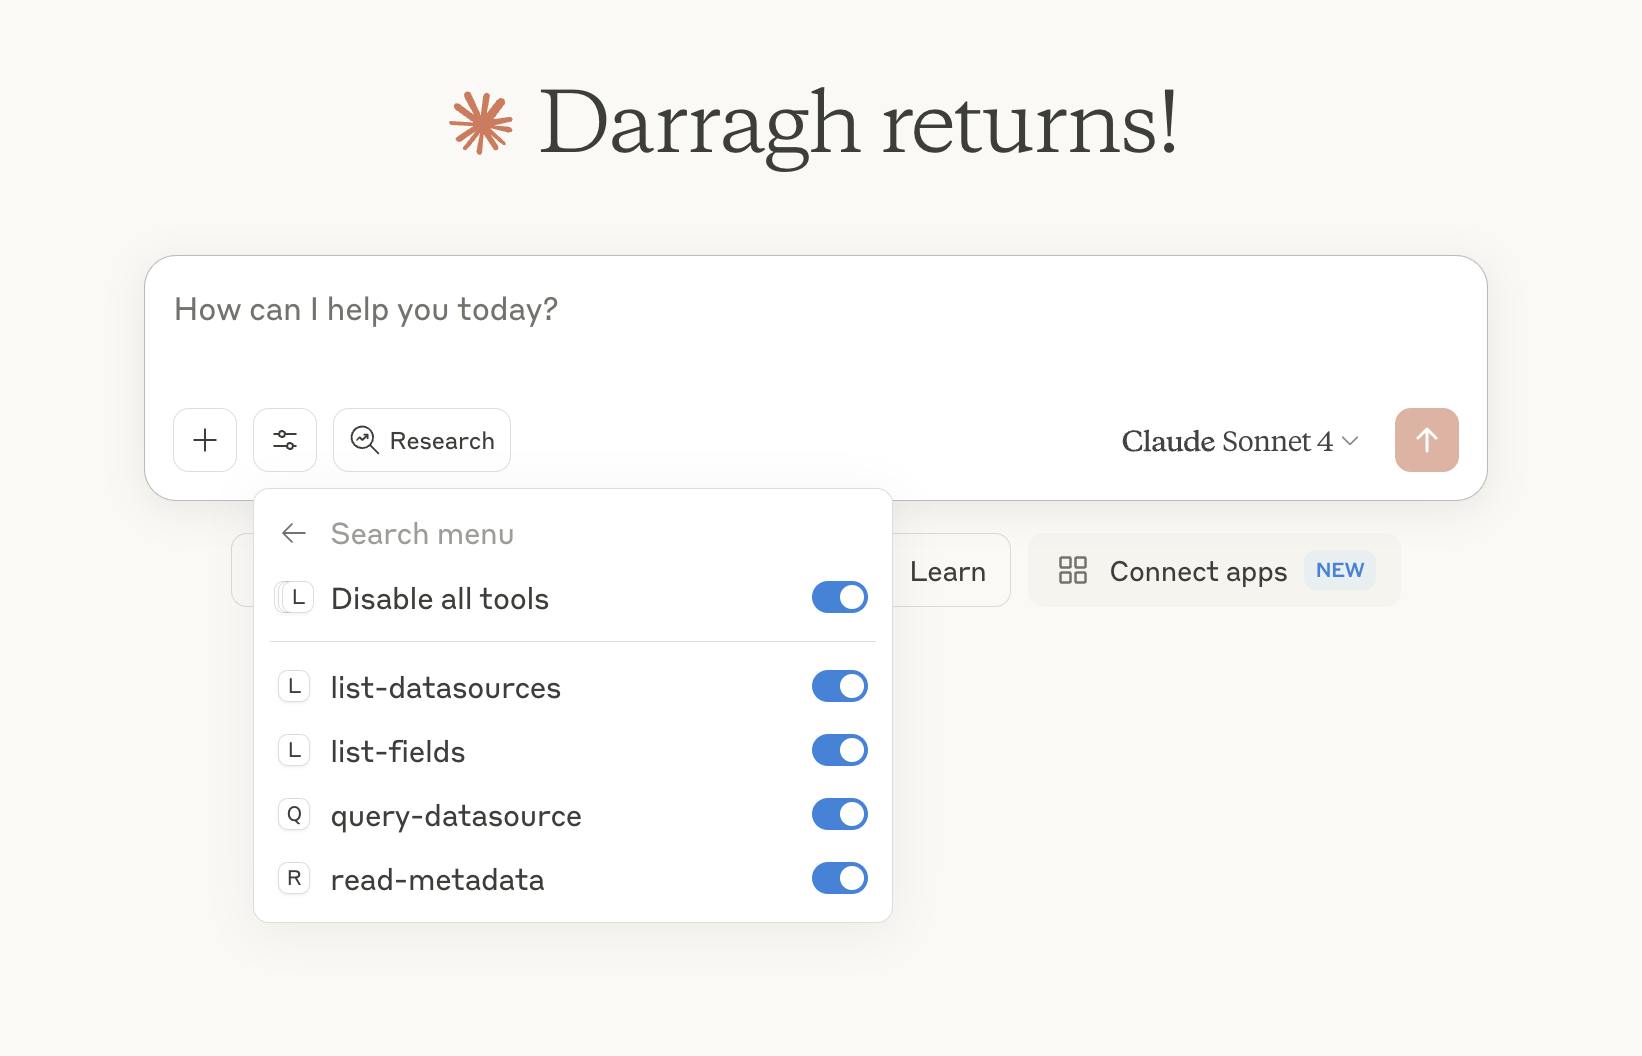Viewport: 1642px width, 1056px height.
Task: Click the plus attachment icon
Action: (205, 440)
